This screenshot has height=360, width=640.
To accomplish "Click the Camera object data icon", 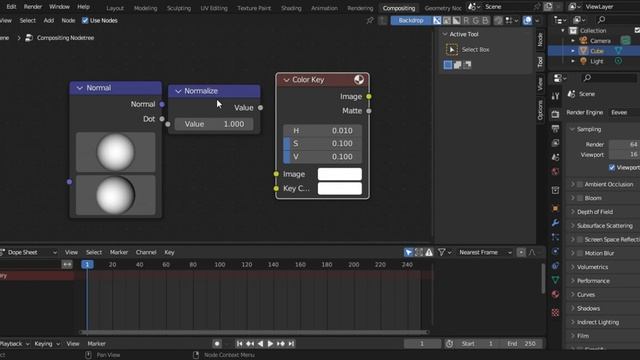I will click(x=625, y=40).
